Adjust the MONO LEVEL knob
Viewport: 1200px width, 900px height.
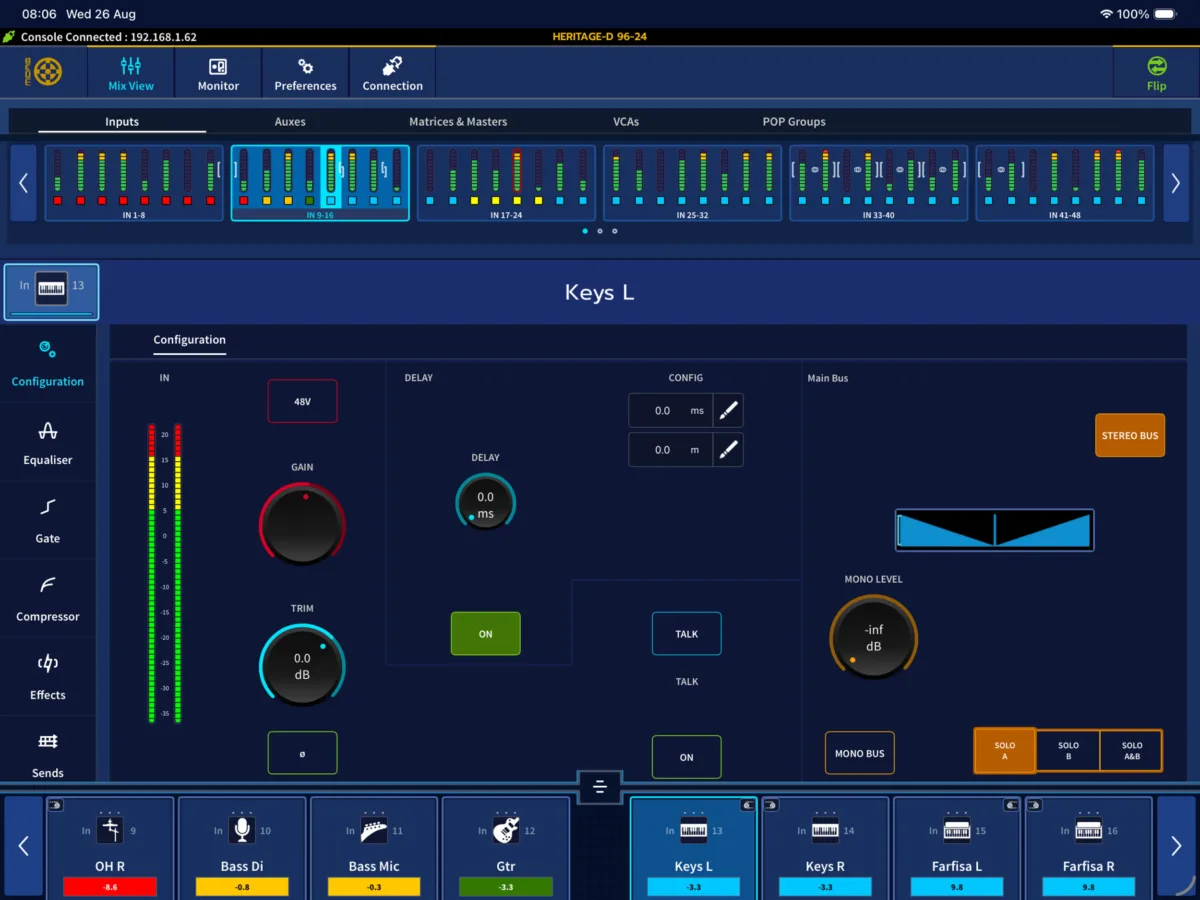point(873,637)
